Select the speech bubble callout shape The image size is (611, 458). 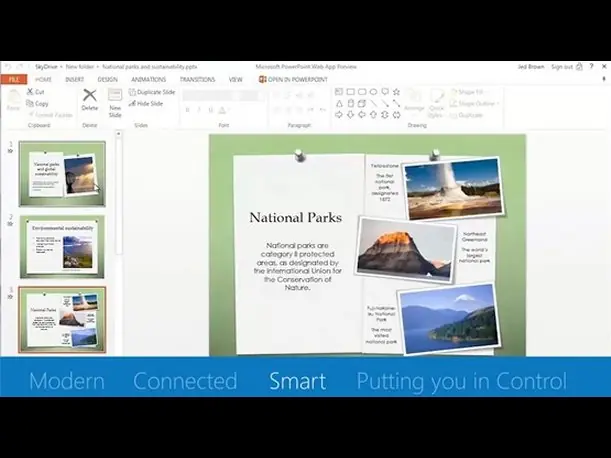385,92
